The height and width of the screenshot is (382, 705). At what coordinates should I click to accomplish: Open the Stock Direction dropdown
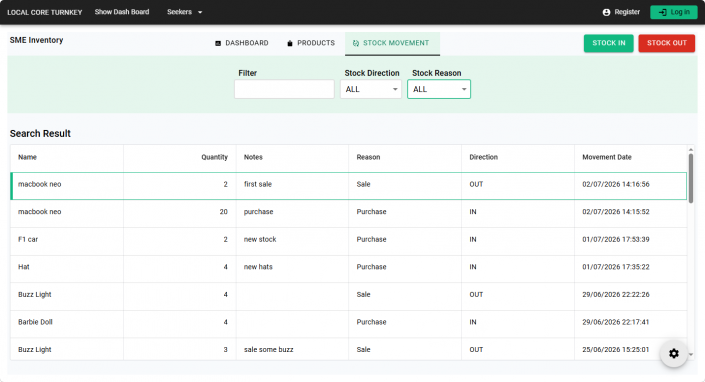click(371, 89)
